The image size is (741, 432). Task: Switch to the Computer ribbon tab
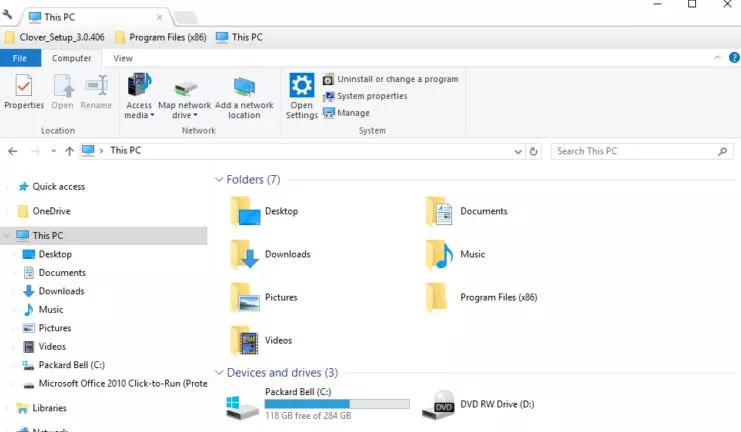point(71,58)
